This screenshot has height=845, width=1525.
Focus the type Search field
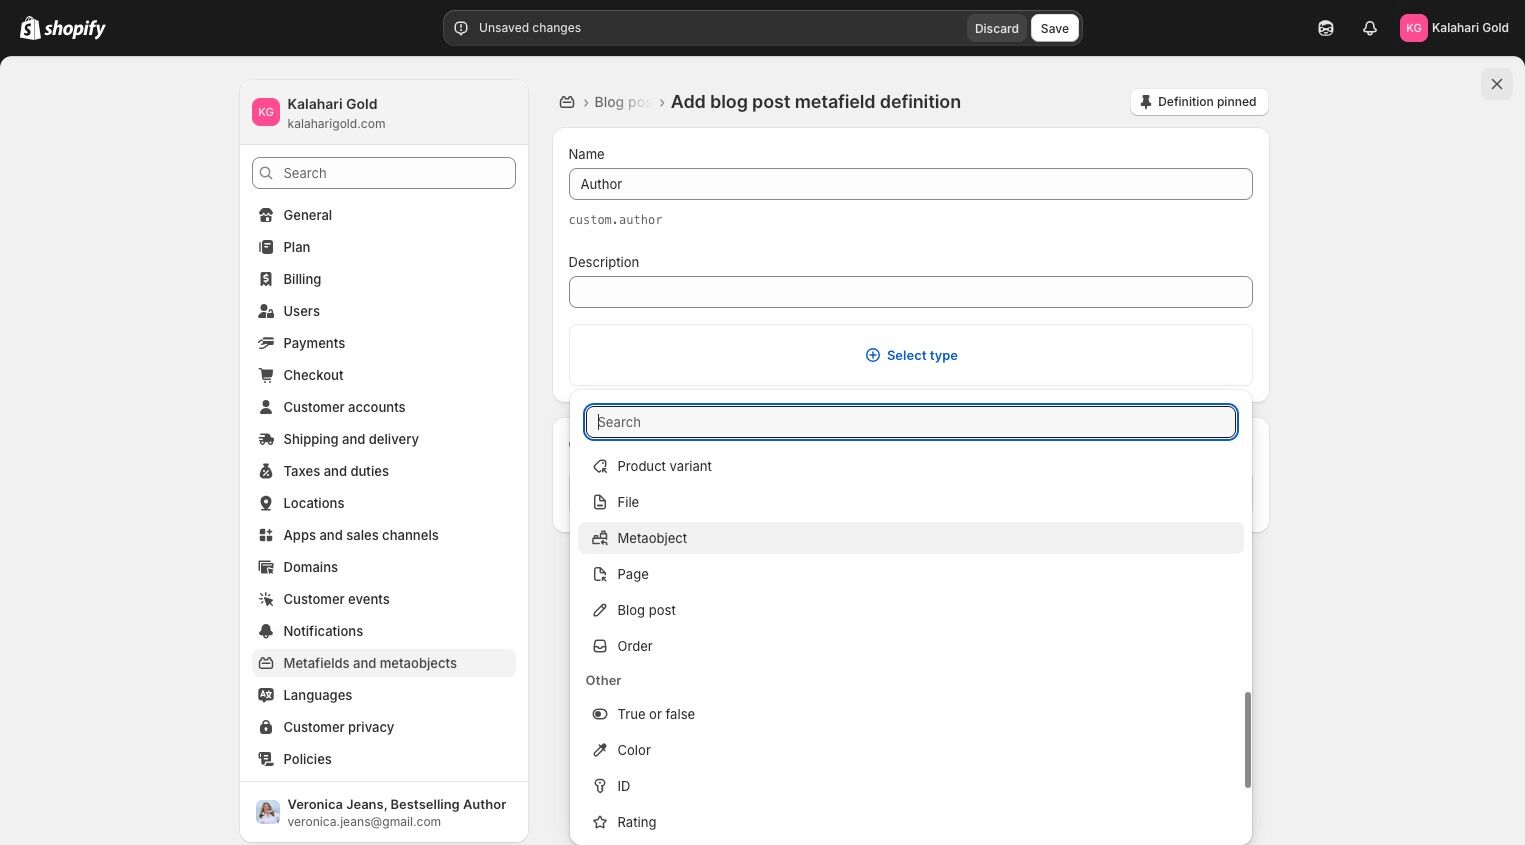click(910, 422)
